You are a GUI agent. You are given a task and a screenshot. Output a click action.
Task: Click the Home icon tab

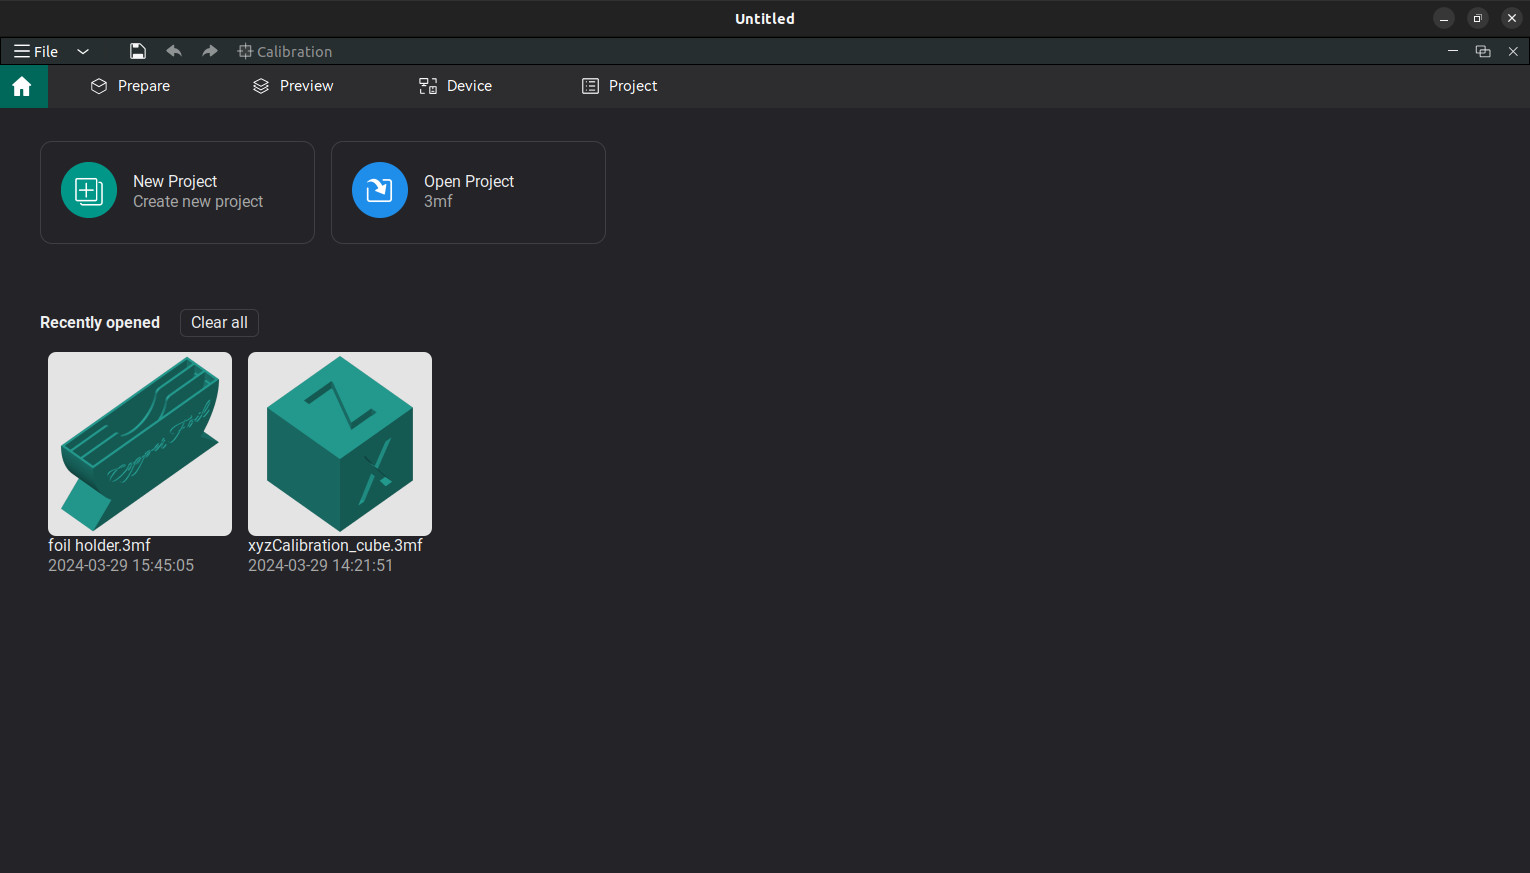(x=22, y=87)
